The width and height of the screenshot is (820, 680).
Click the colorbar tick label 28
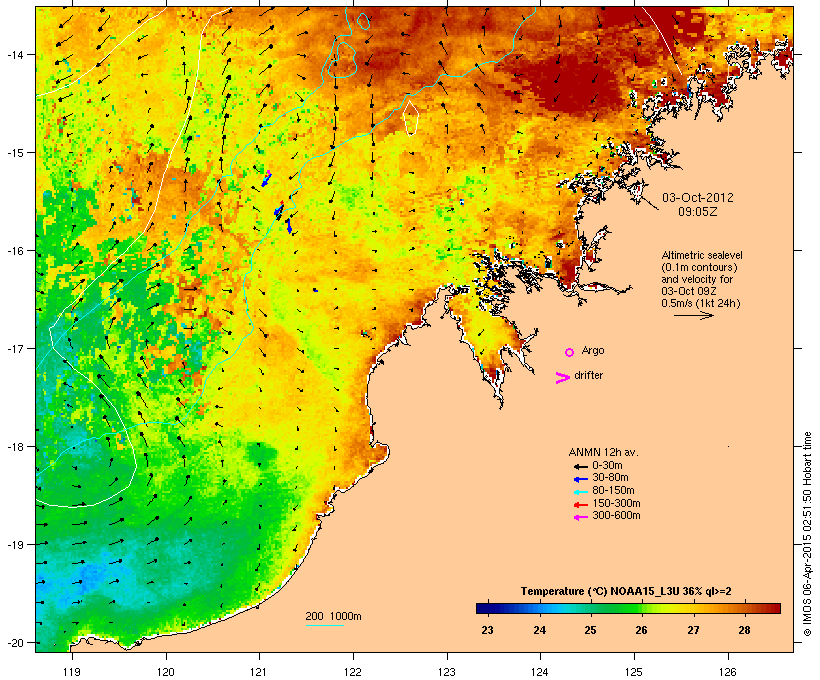744,630
